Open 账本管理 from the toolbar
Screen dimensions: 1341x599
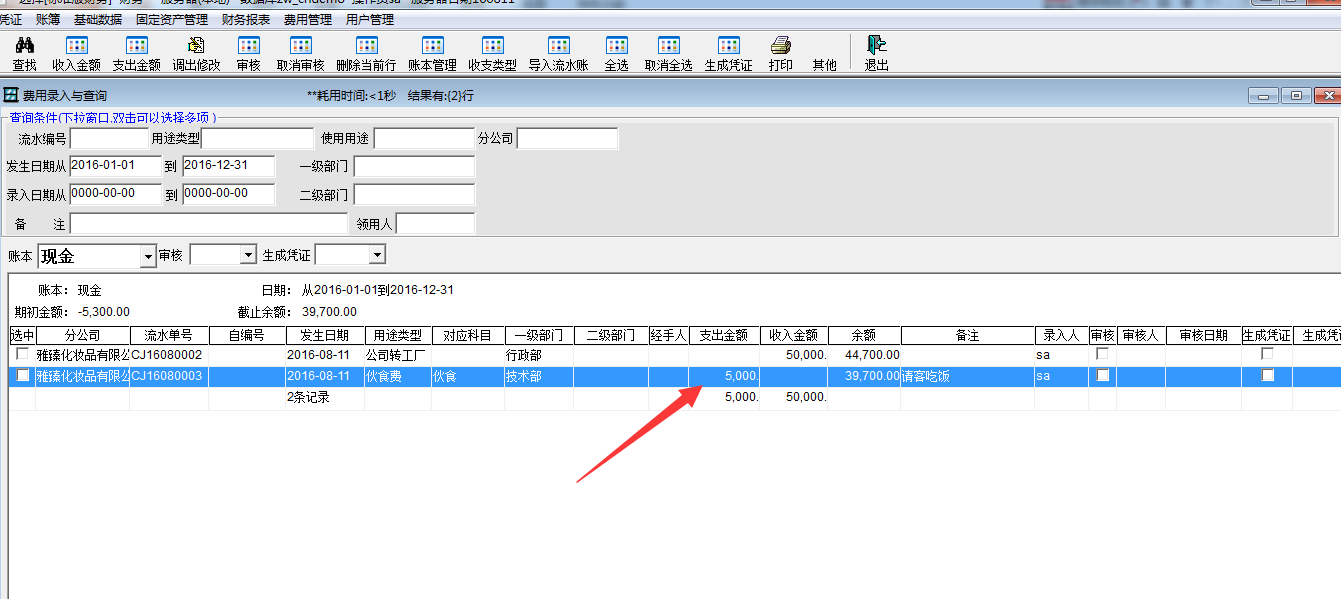coord(432,47)
